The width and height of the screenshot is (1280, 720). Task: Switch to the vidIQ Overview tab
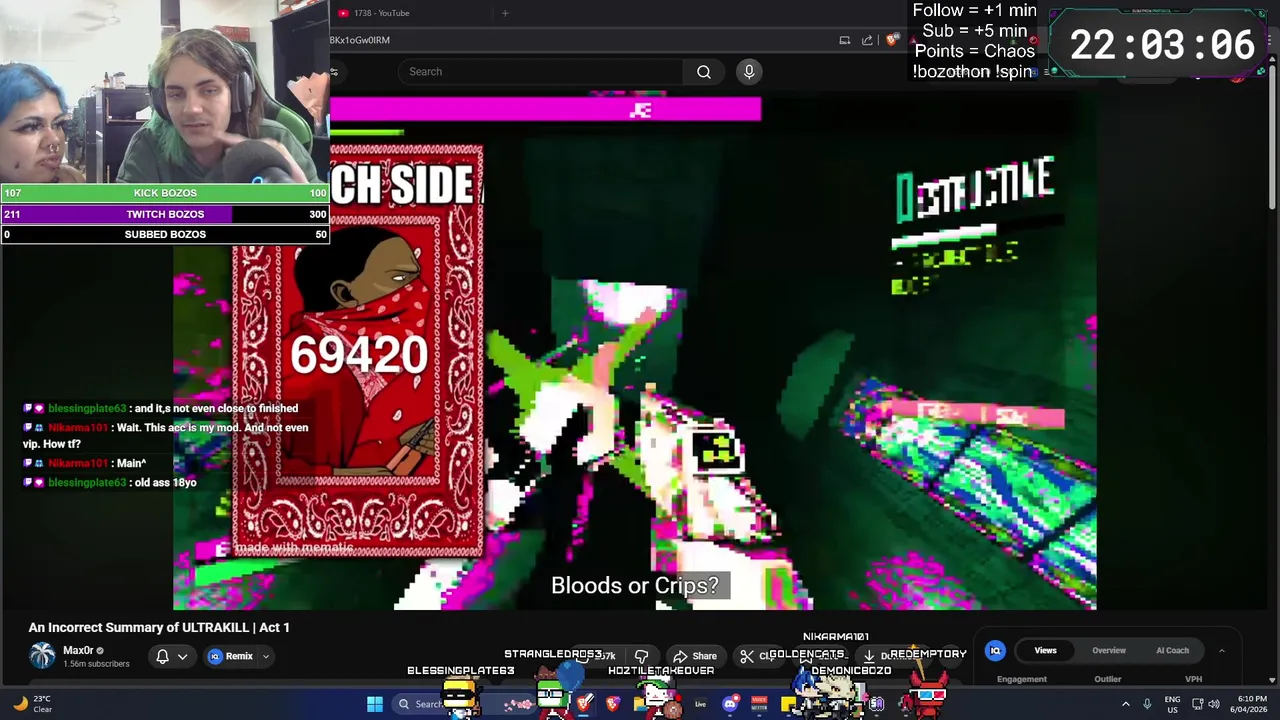click(1109, 651)
